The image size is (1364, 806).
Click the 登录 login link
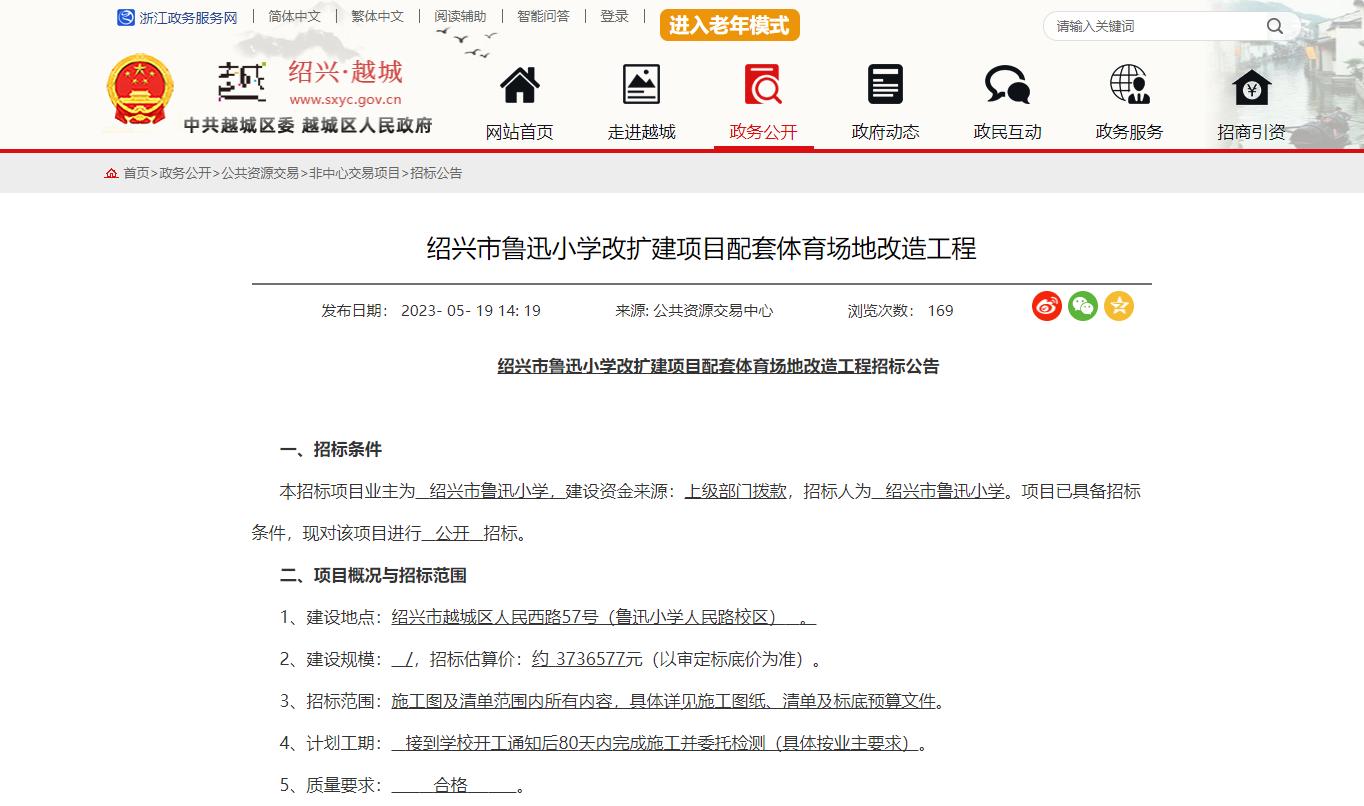pos(613,16)
